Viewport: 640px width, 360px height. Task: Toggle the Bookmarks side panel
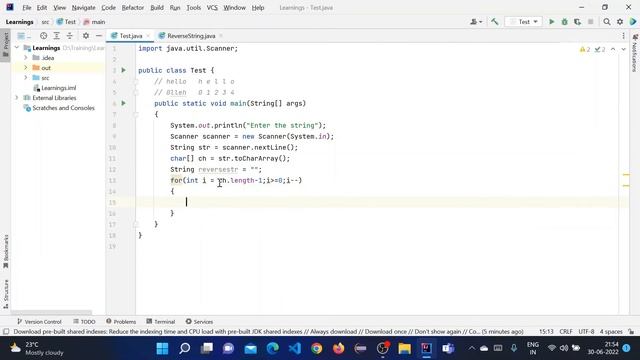pyautogui.click(x=5, y=251)
